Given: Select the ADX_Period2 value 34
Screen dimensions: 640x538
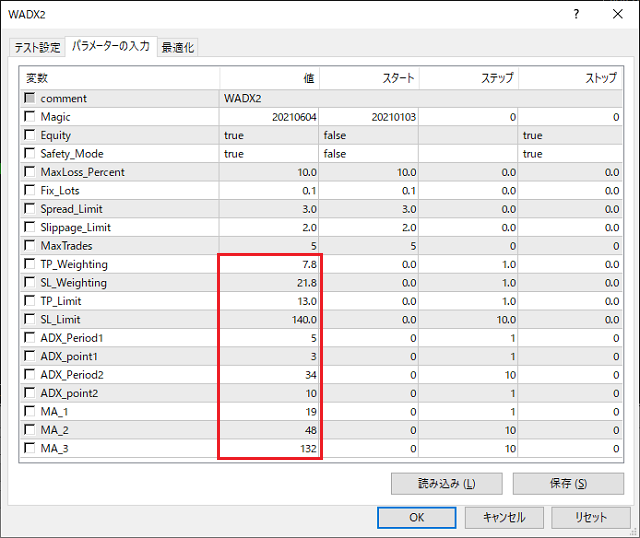Looking at the screenshot, I should [x=269, y=375].
